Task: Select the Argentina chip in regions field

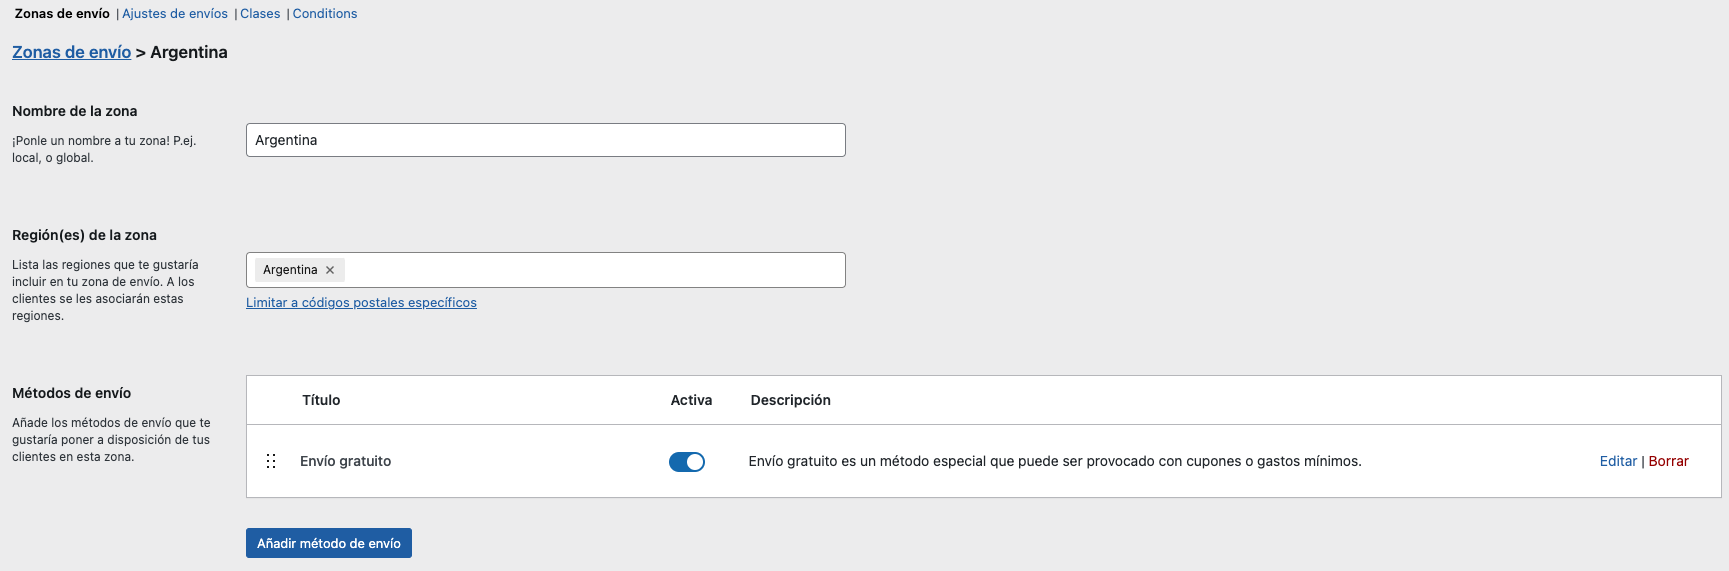Action: [290, 270]
